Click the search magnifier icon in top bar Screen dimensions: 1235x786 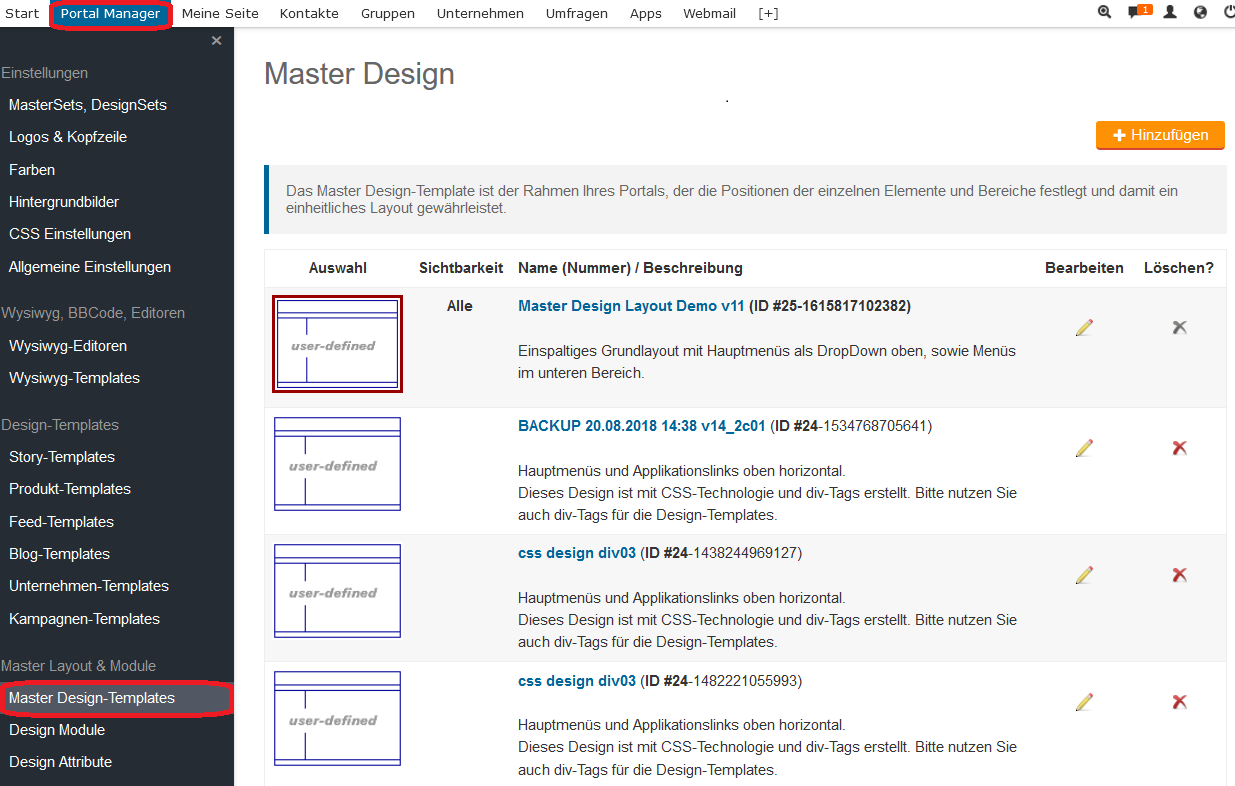[x=1104, y=13]
